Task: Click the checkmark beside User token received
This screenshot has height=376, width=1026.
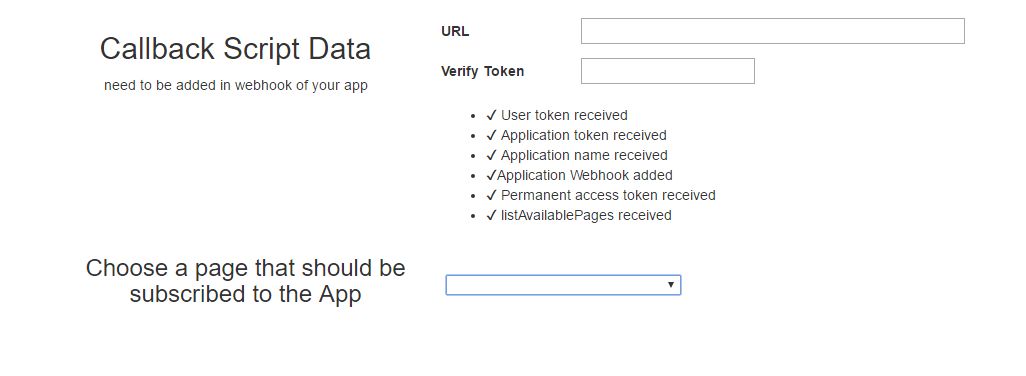Action: click(x=491, y=116)
